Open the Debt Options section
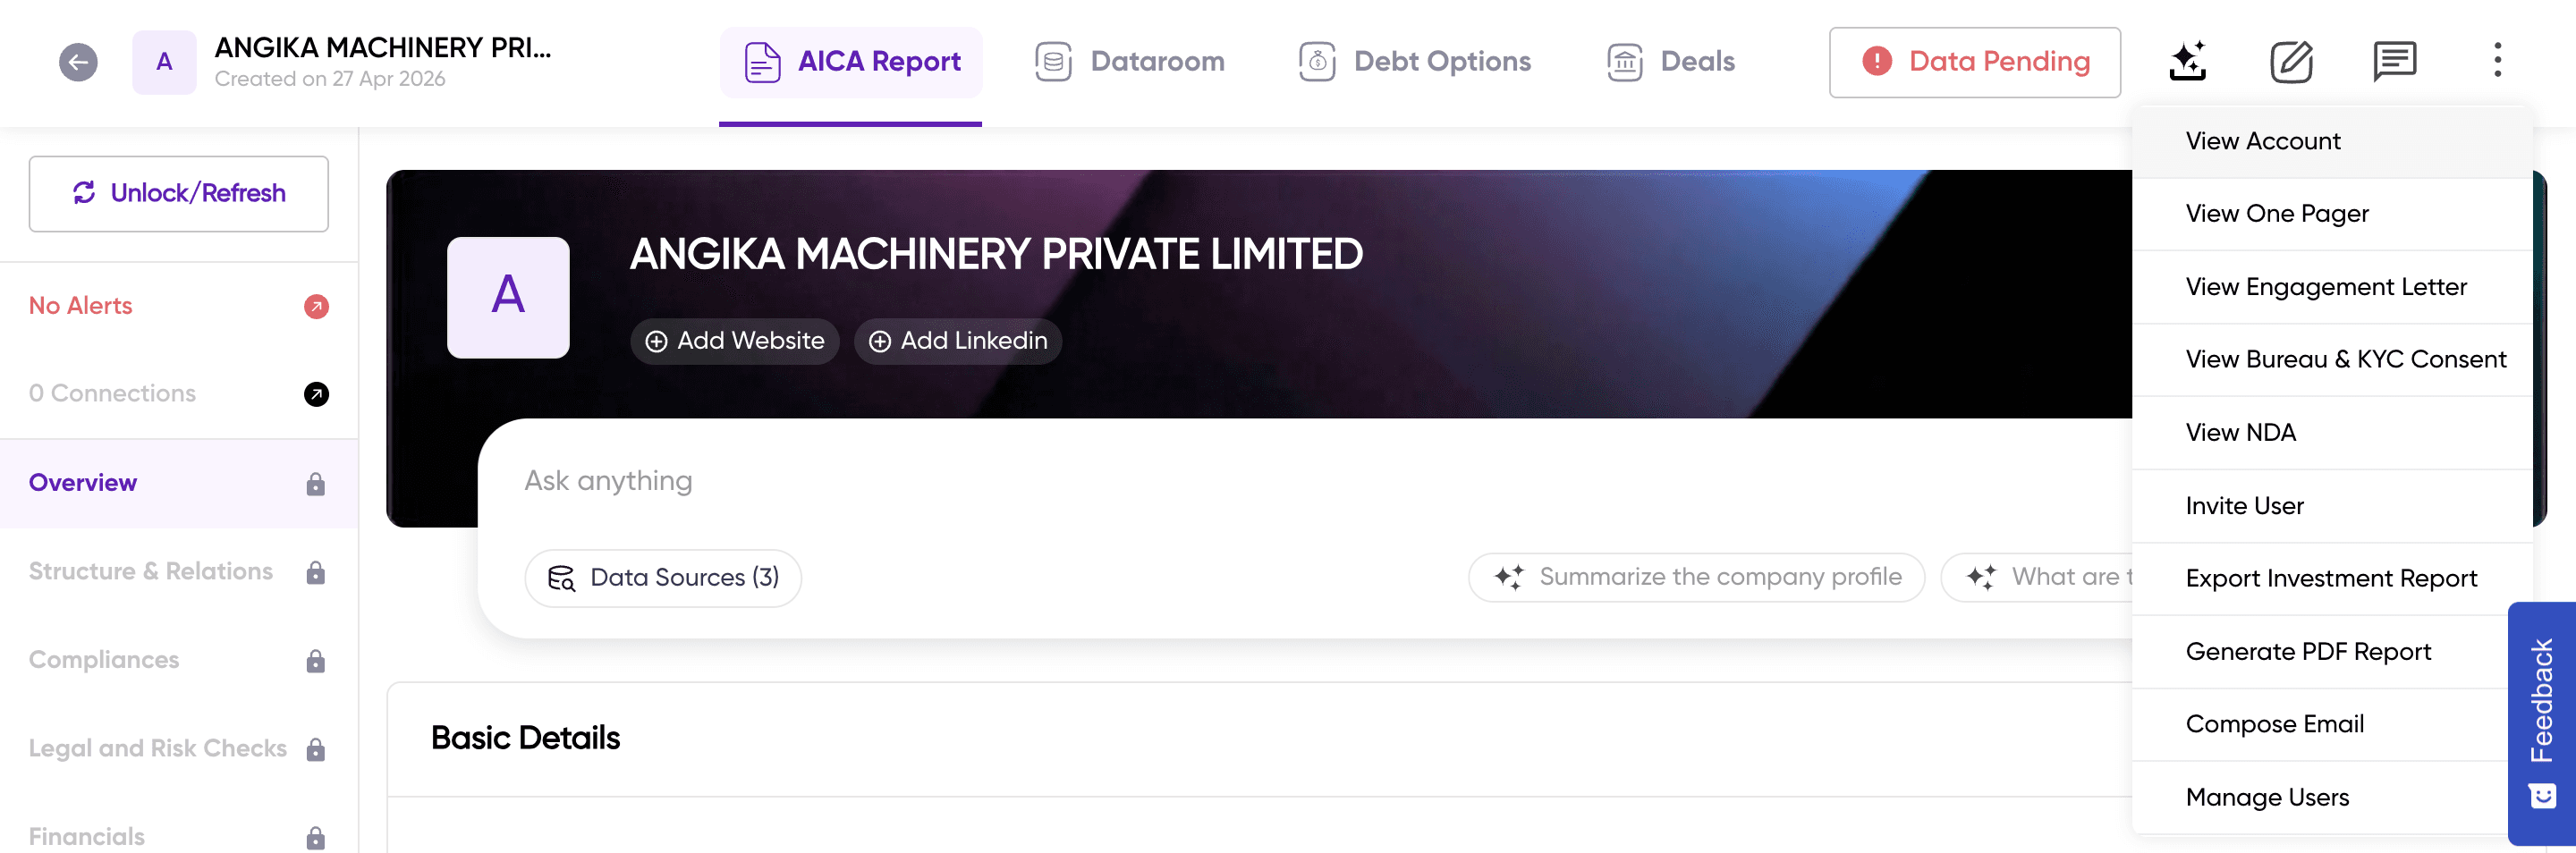 (1415, 61)
